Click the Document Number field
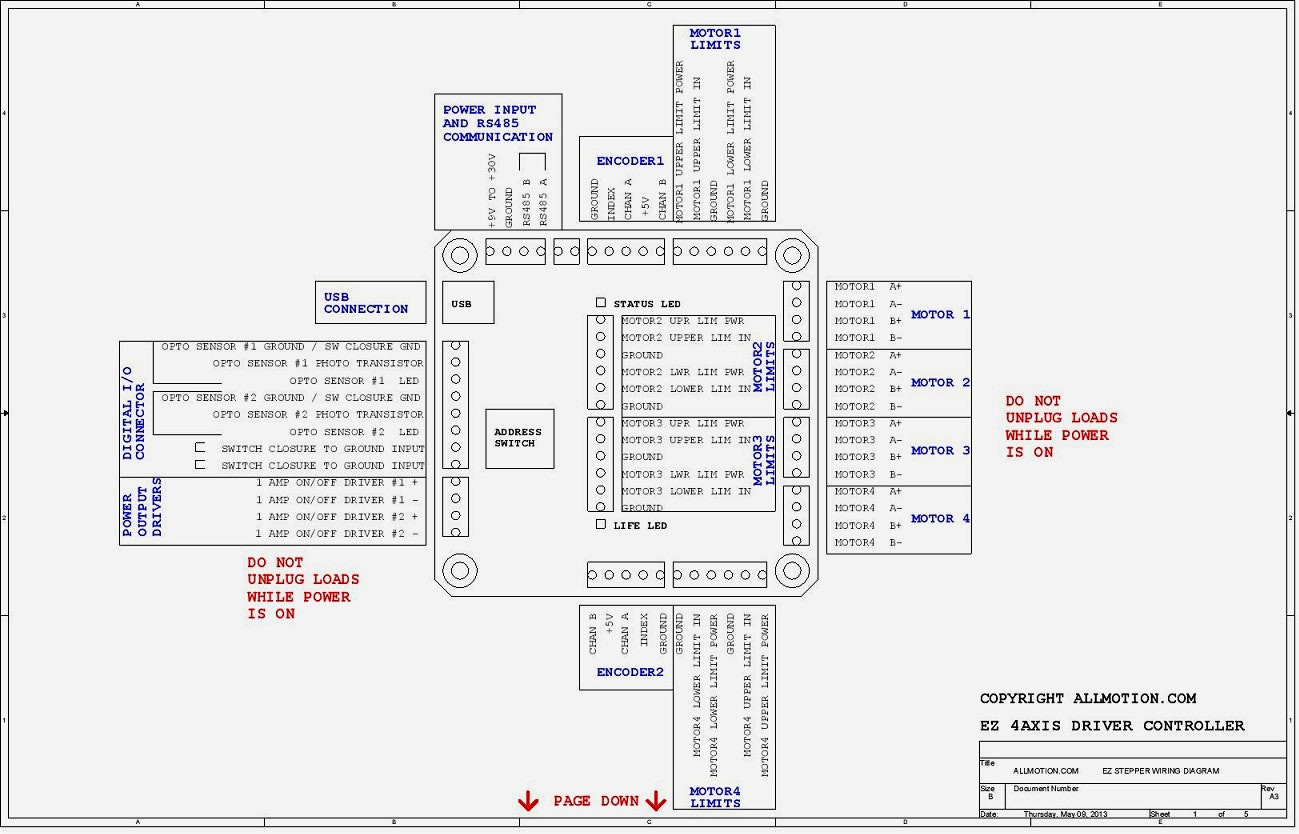Image resolution: width=1299 pixels, height=834 pixels. tap(1135, 796)
